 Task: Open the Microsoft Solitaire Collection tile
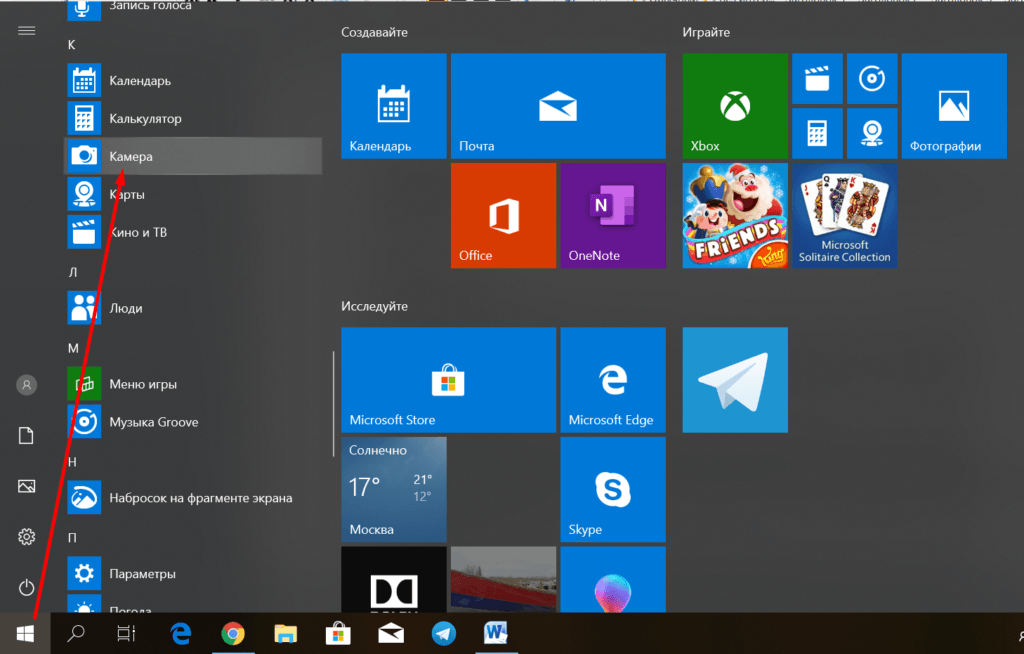coord(844,216)
